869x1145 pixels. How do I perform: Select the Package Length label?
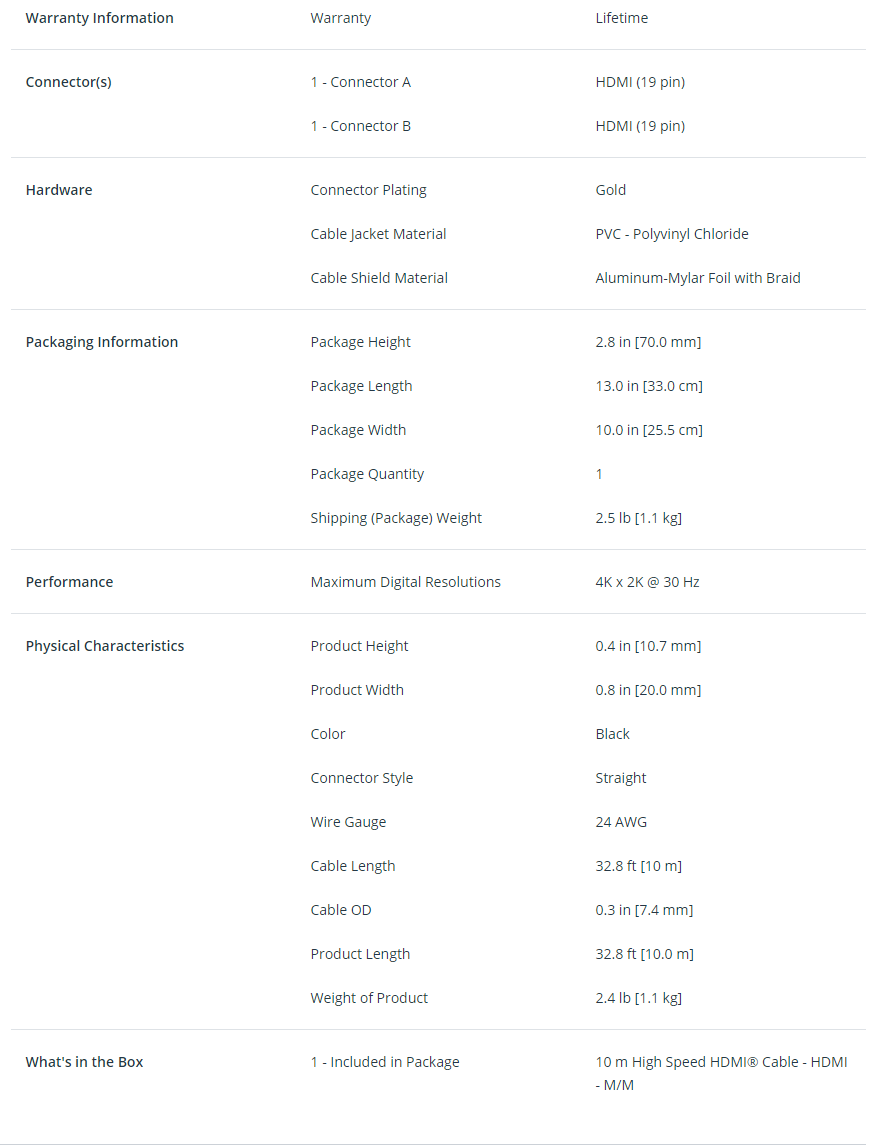pos(361,386)
